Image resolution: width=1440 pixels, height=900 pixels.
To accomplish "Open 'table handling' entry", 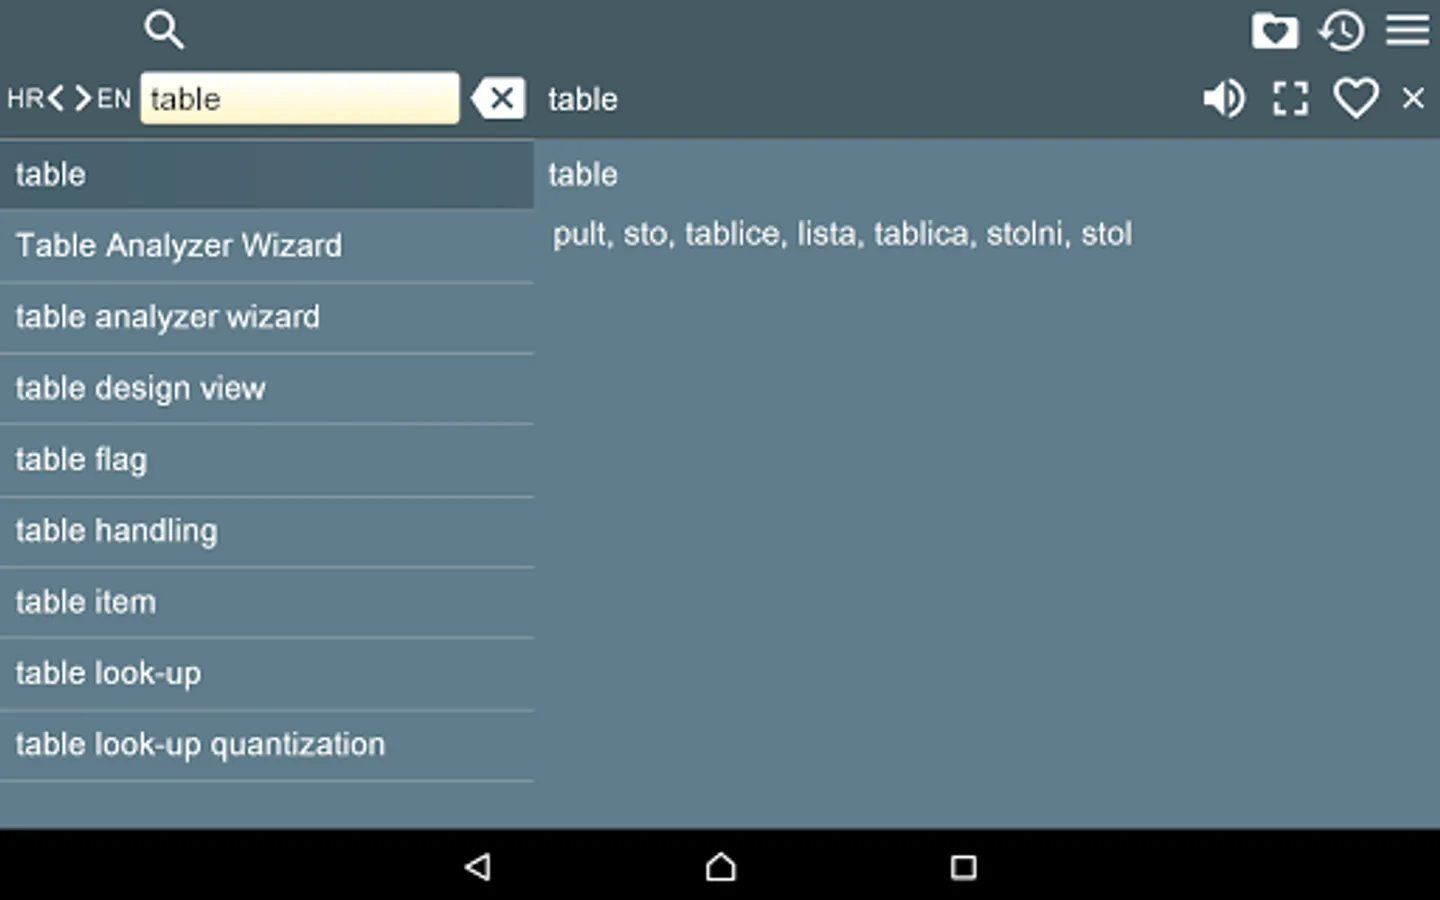I will 267,531.
